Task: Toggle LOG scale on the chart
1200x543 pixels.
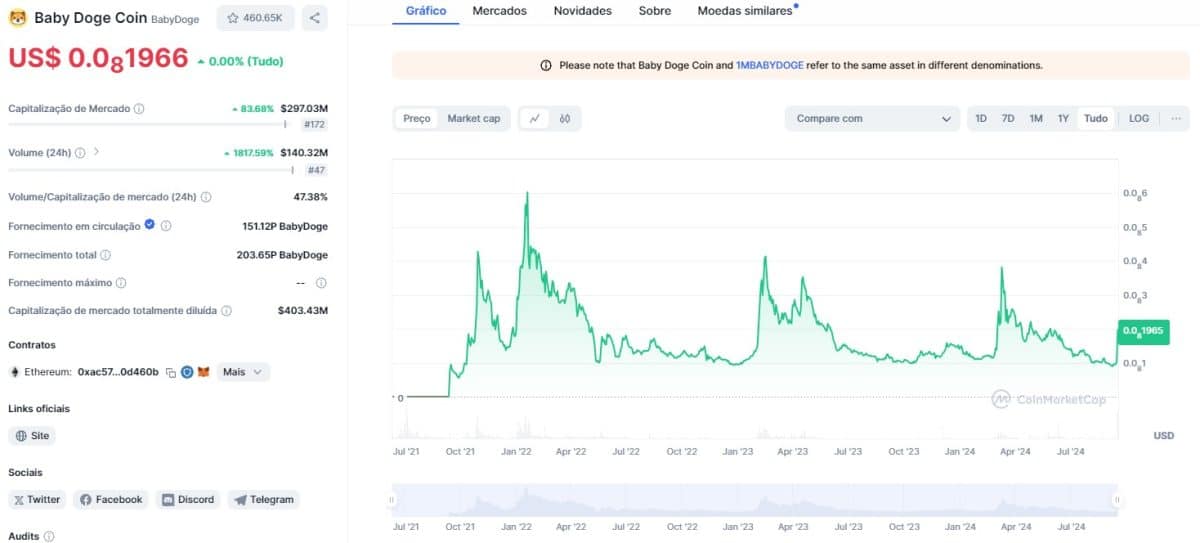Action: (x=1139, y=118)
